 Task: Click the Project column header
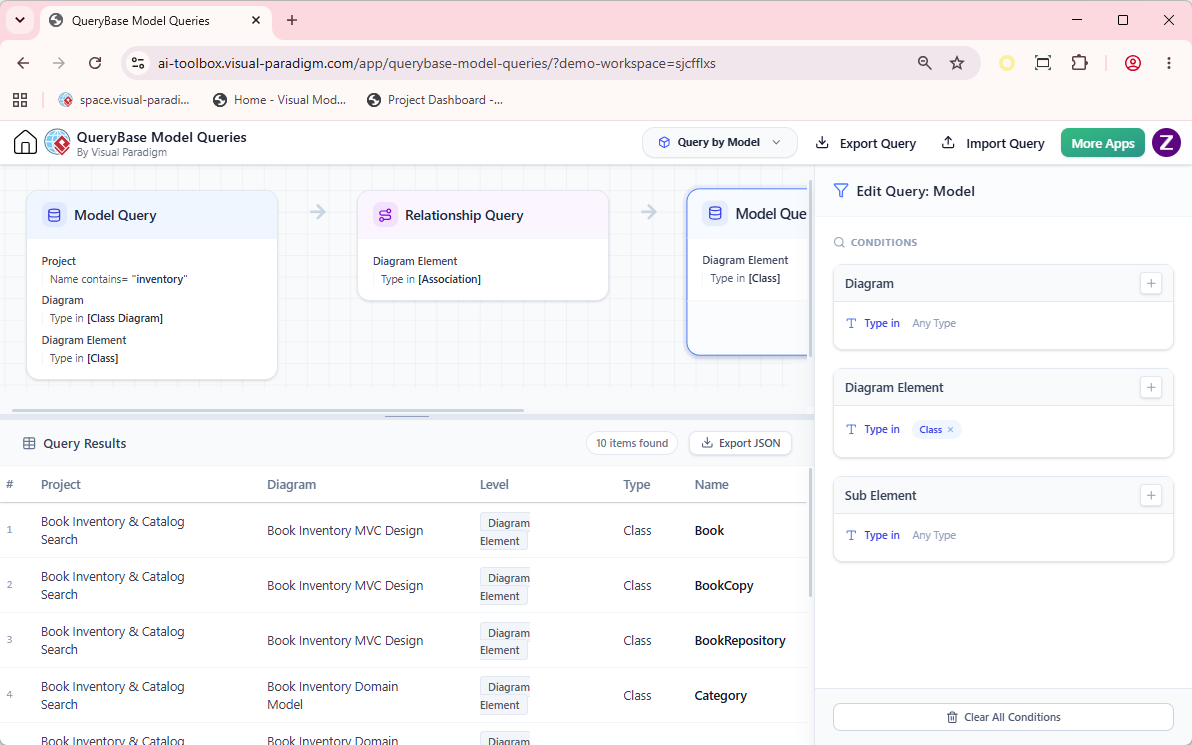(61, 484)
